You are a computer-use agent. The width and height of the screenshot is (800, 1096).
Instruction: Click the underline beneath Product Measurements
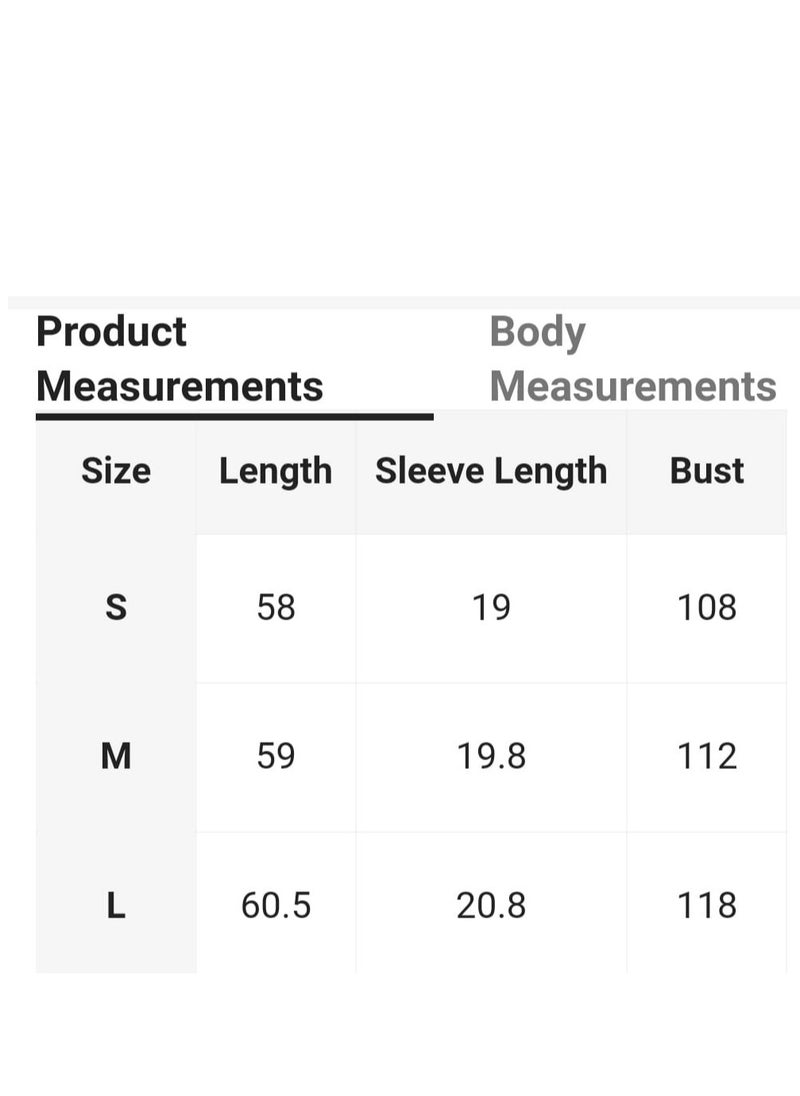click(235, 417)
